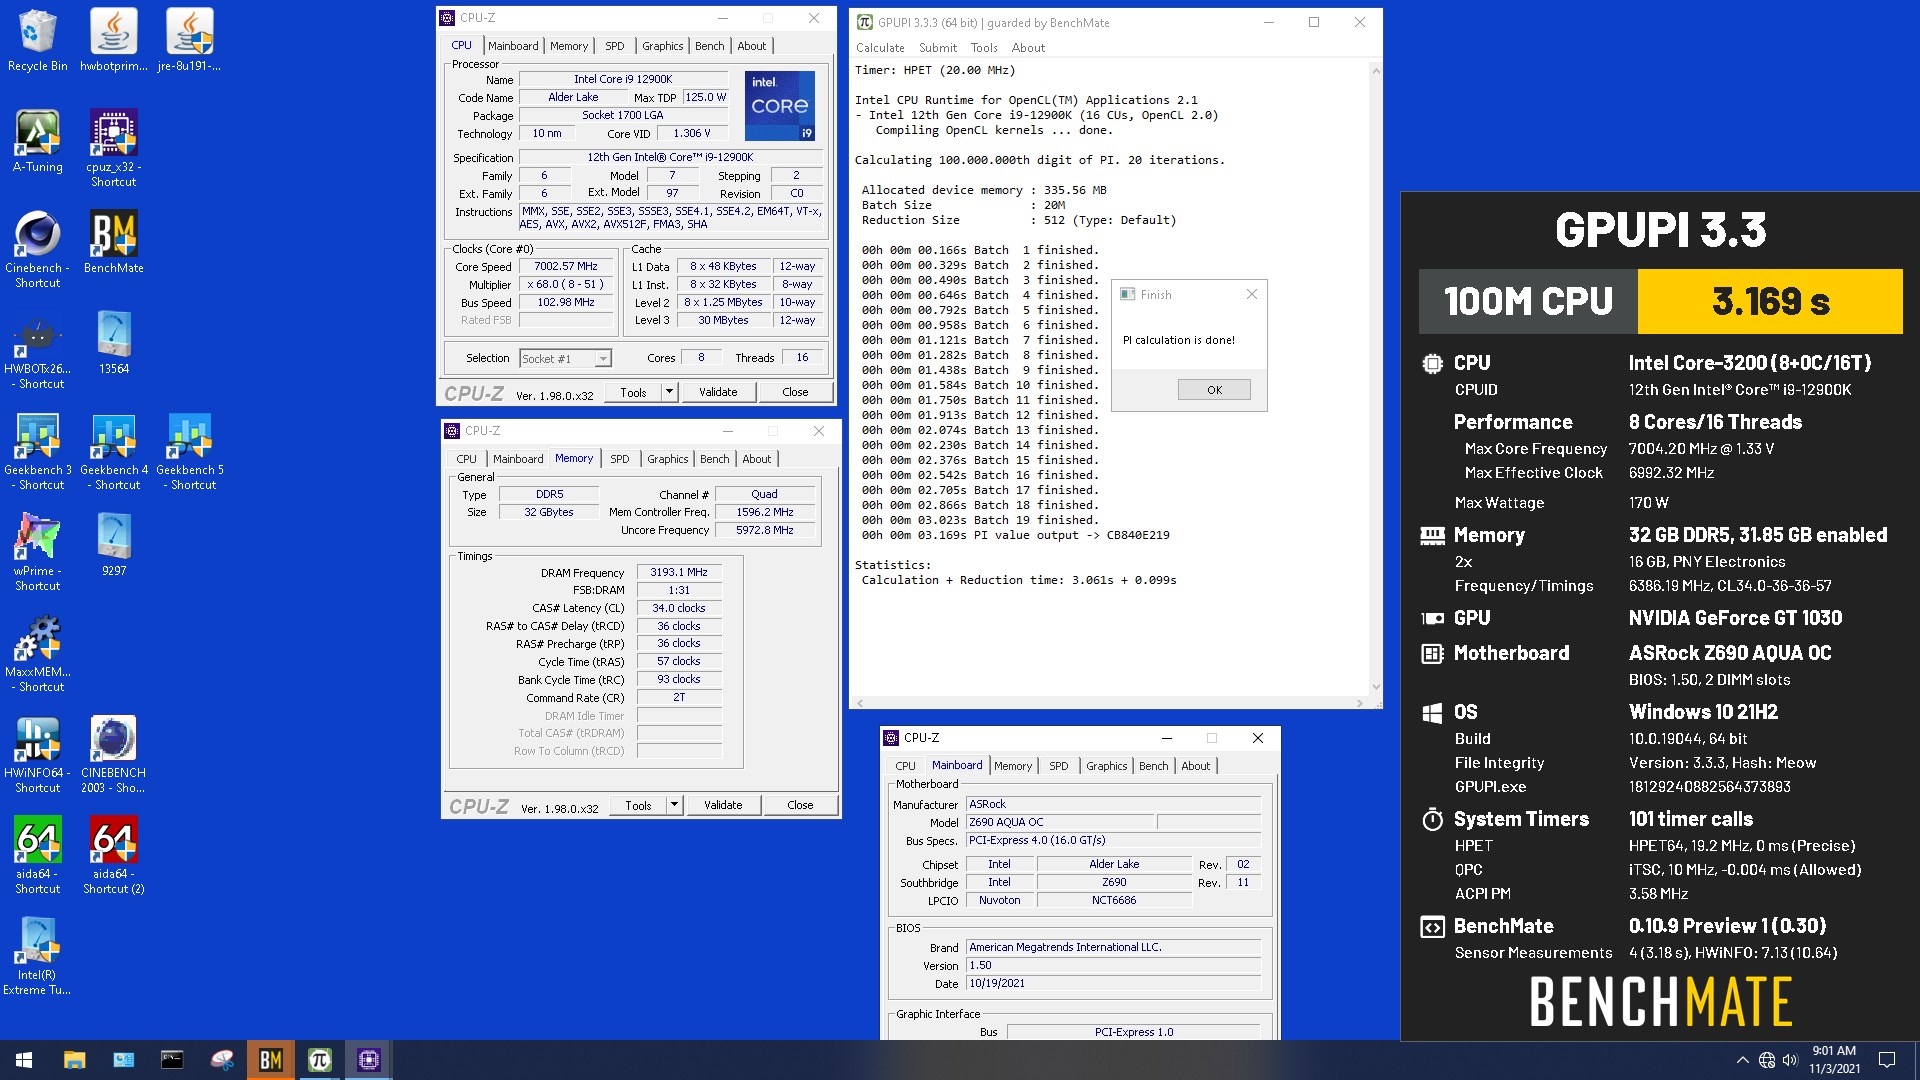Select the Memory tab in top CPU-Z window
The image size is (1920, 1080).
569,46
